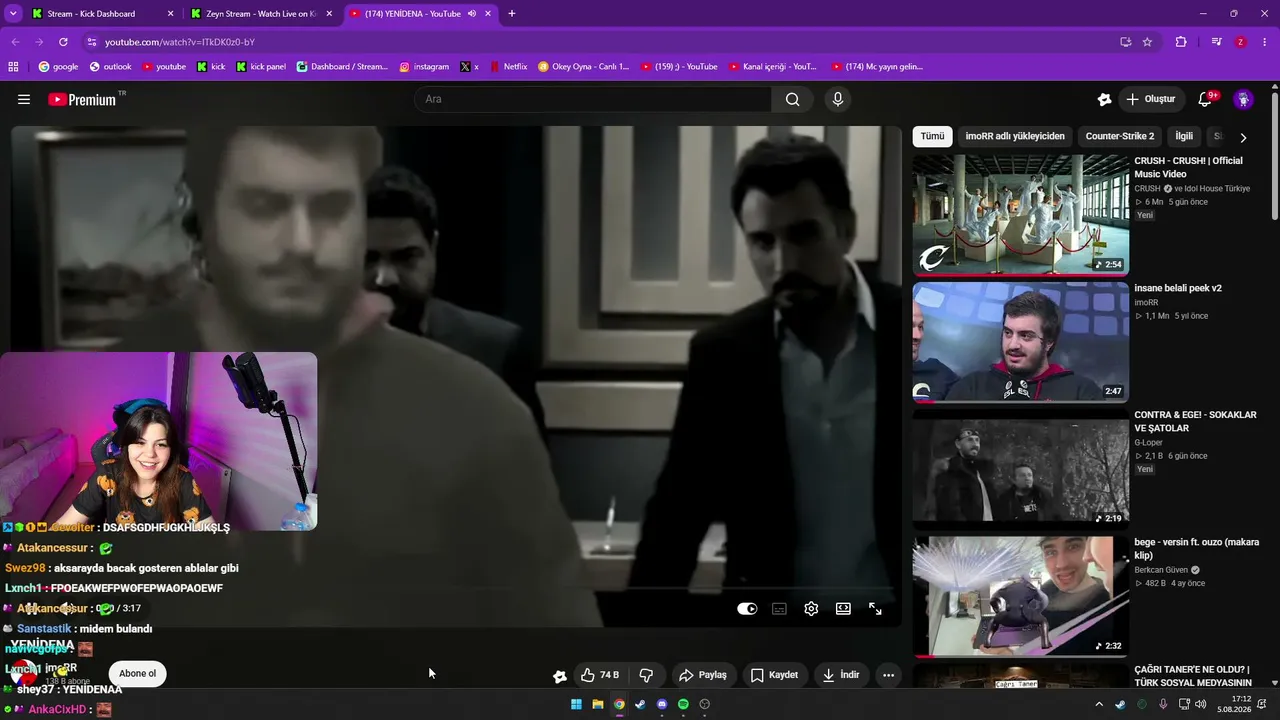Screen dimensions: 1280x720
Task: Open insane belali peek v2 thumbnail
Action: pyautogui.click(x=1021, y=342)
